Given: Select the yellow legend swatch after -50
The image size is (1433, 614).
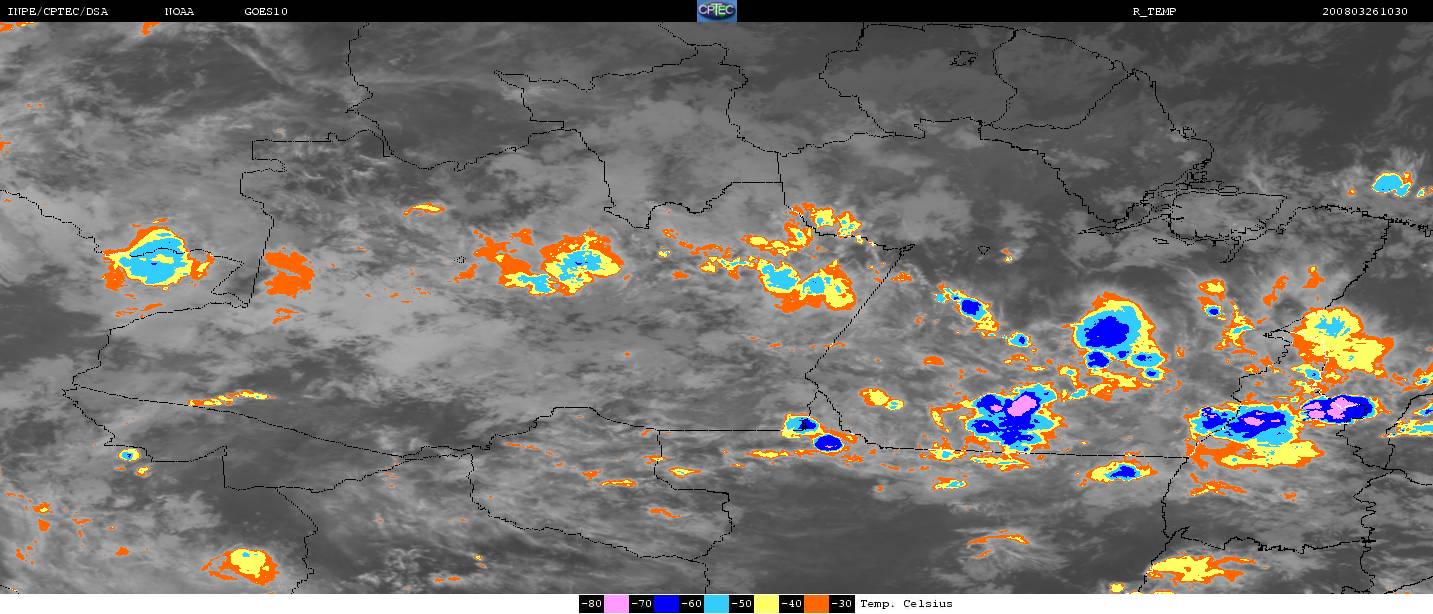Looking at the screenshot, I should [x=766, y=603].
